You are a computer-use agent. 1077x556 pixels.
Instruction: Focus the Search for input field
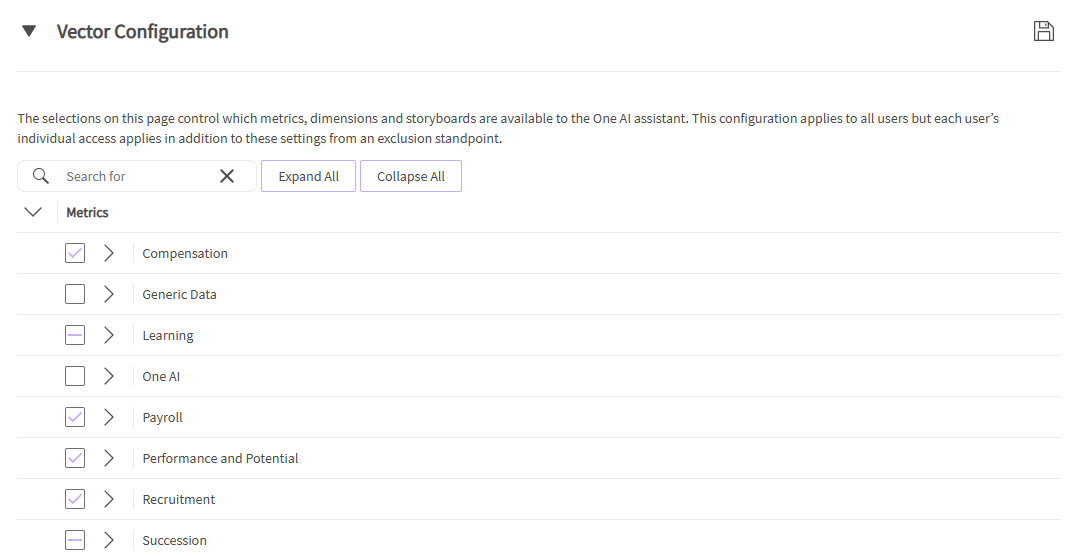pos(135,176)
